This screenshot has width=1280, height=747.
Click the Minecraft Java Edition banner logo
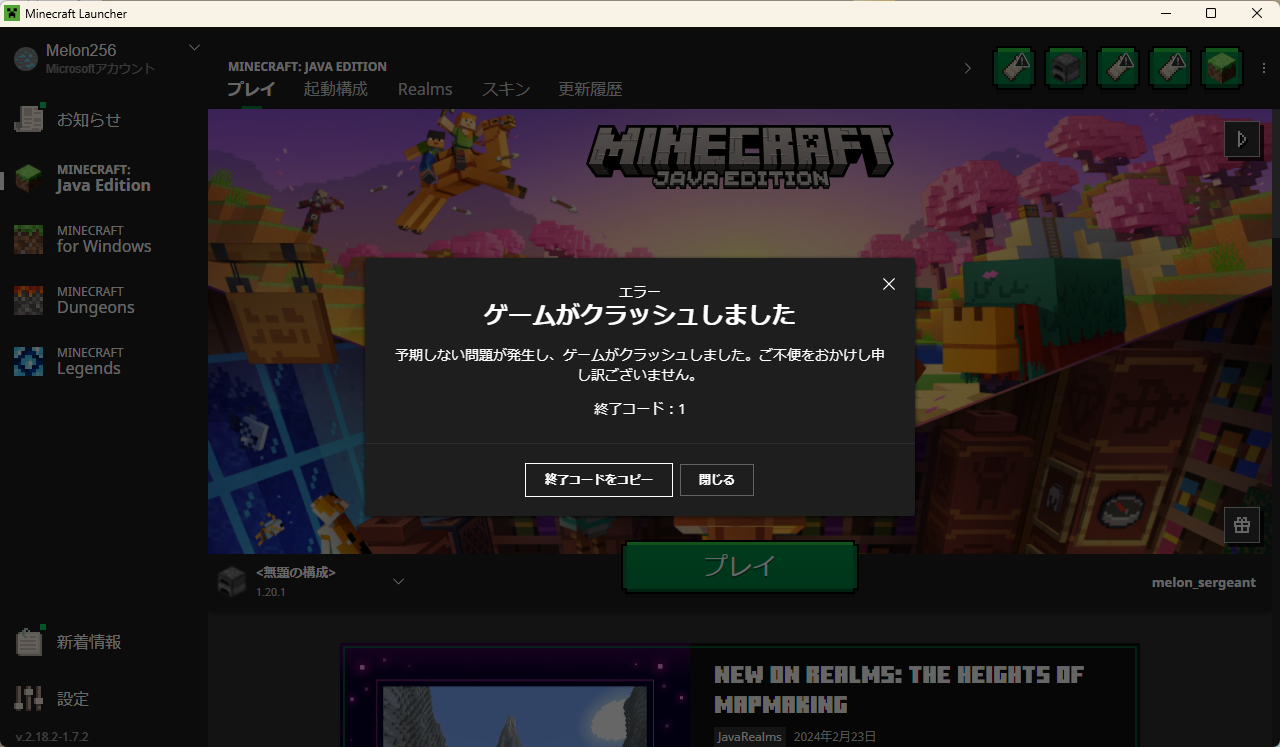740,156
